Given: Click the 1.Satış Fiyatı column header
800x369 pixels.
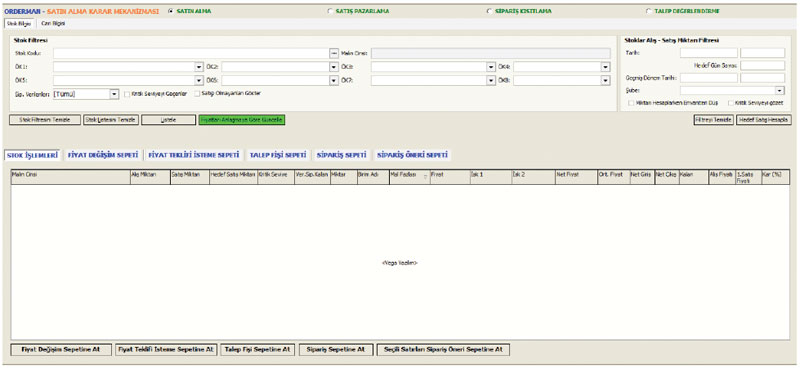Looking at the screenshot, I should point(747,177).
